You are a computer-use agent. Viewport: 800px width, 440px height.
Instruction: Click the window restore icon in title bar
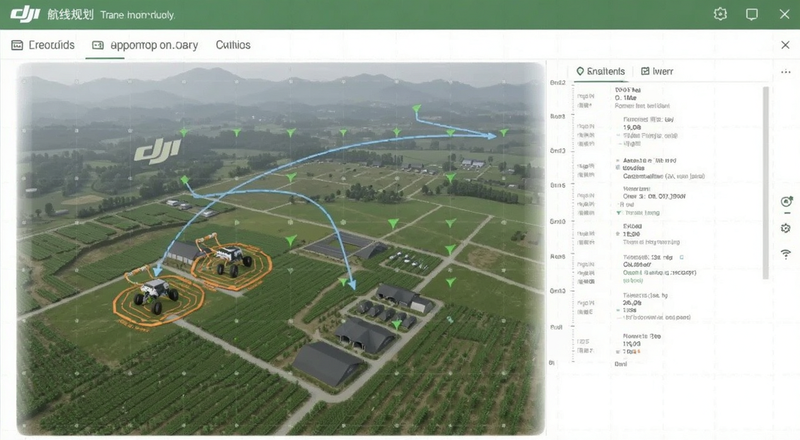[x=752, y=14]
